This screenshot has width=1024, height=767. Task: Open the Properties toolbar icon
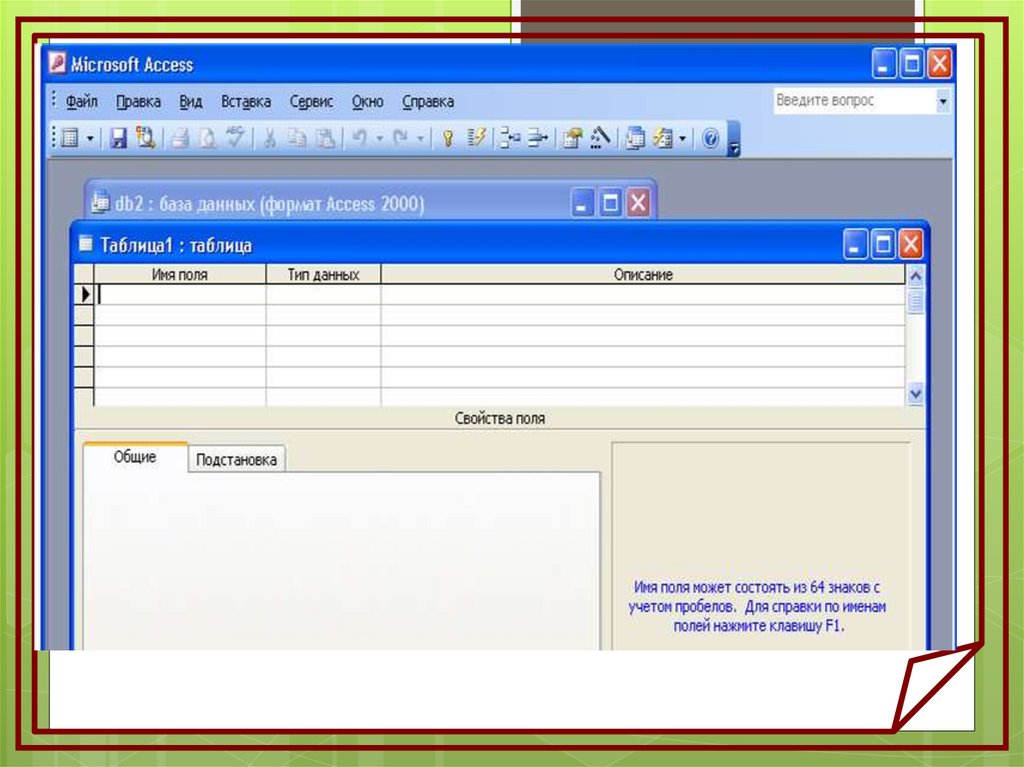(572, 138)
